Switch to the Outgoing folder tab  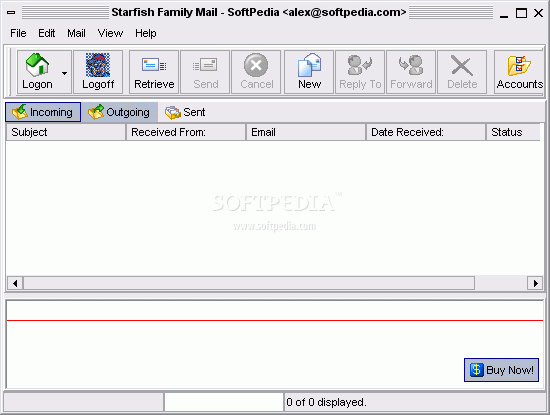[119, 112]
